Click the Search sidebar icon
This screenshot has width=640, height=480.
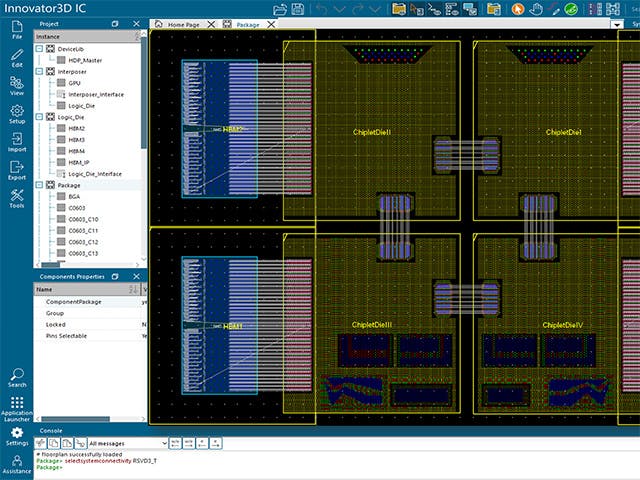point(17,378)
